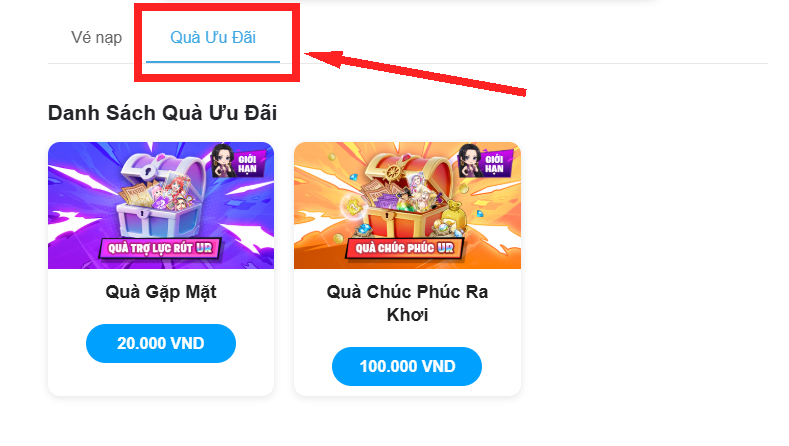Click the Quà Chúc Phúc Ra Khơi title
This screenshot has height=446, width=789.
pos(408,303)
